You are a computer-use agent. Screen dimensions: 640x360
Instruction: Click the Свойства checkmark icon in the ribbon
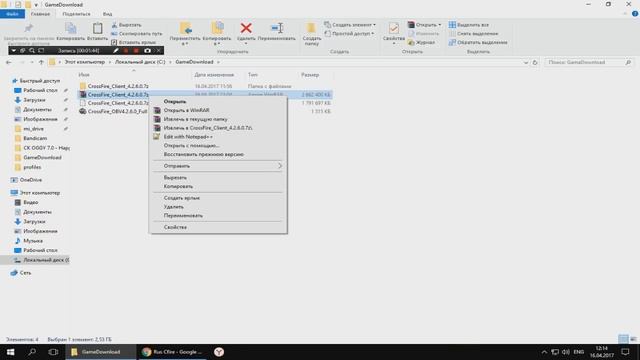tap(393, 28)
